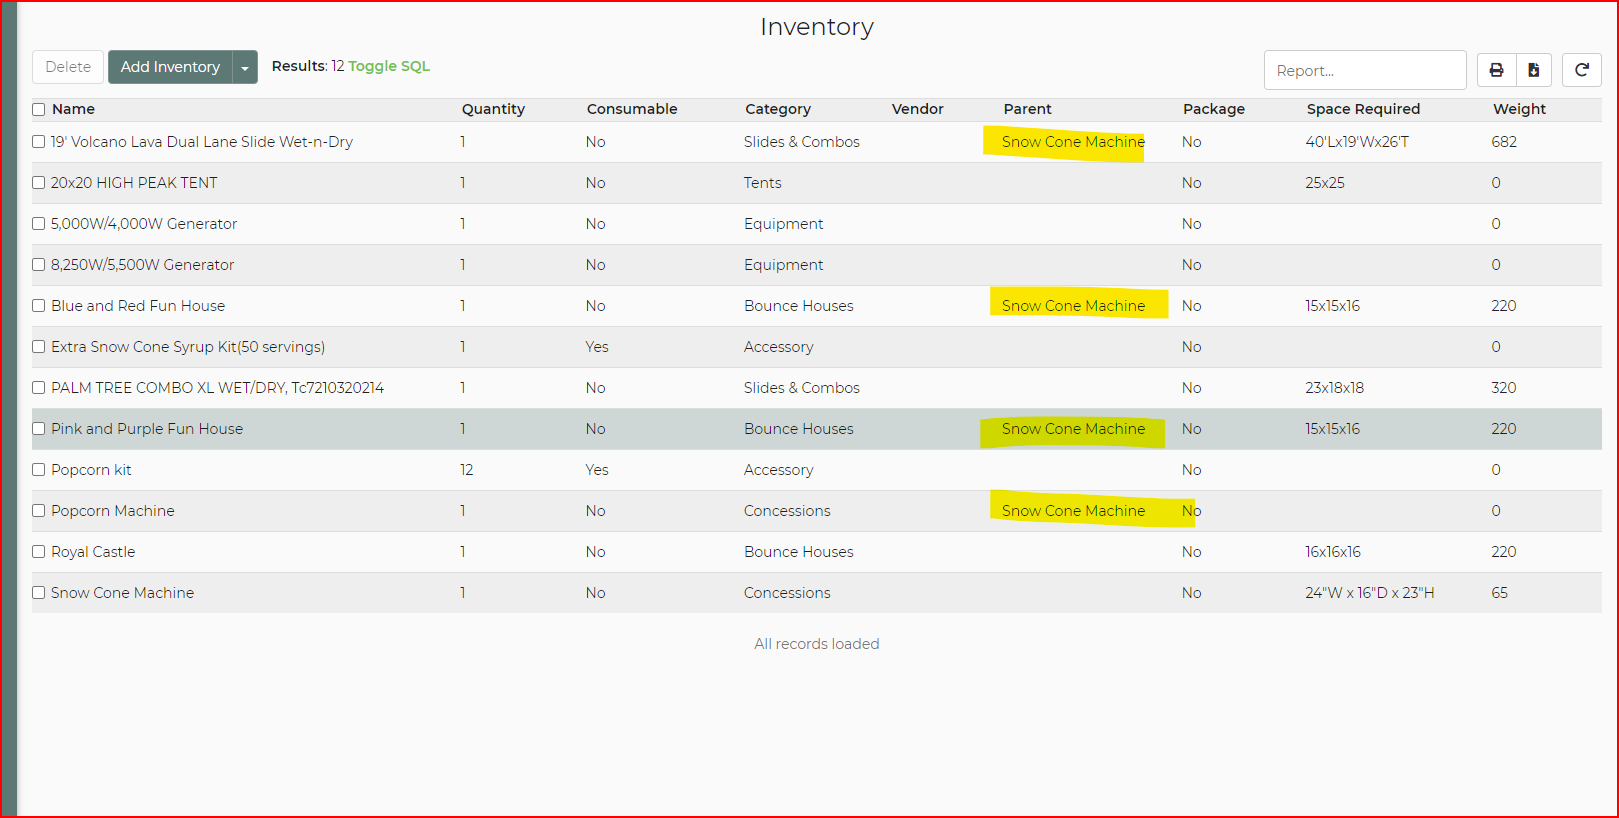
Task: Sort by the Category column header
Action: click(777, 109)
